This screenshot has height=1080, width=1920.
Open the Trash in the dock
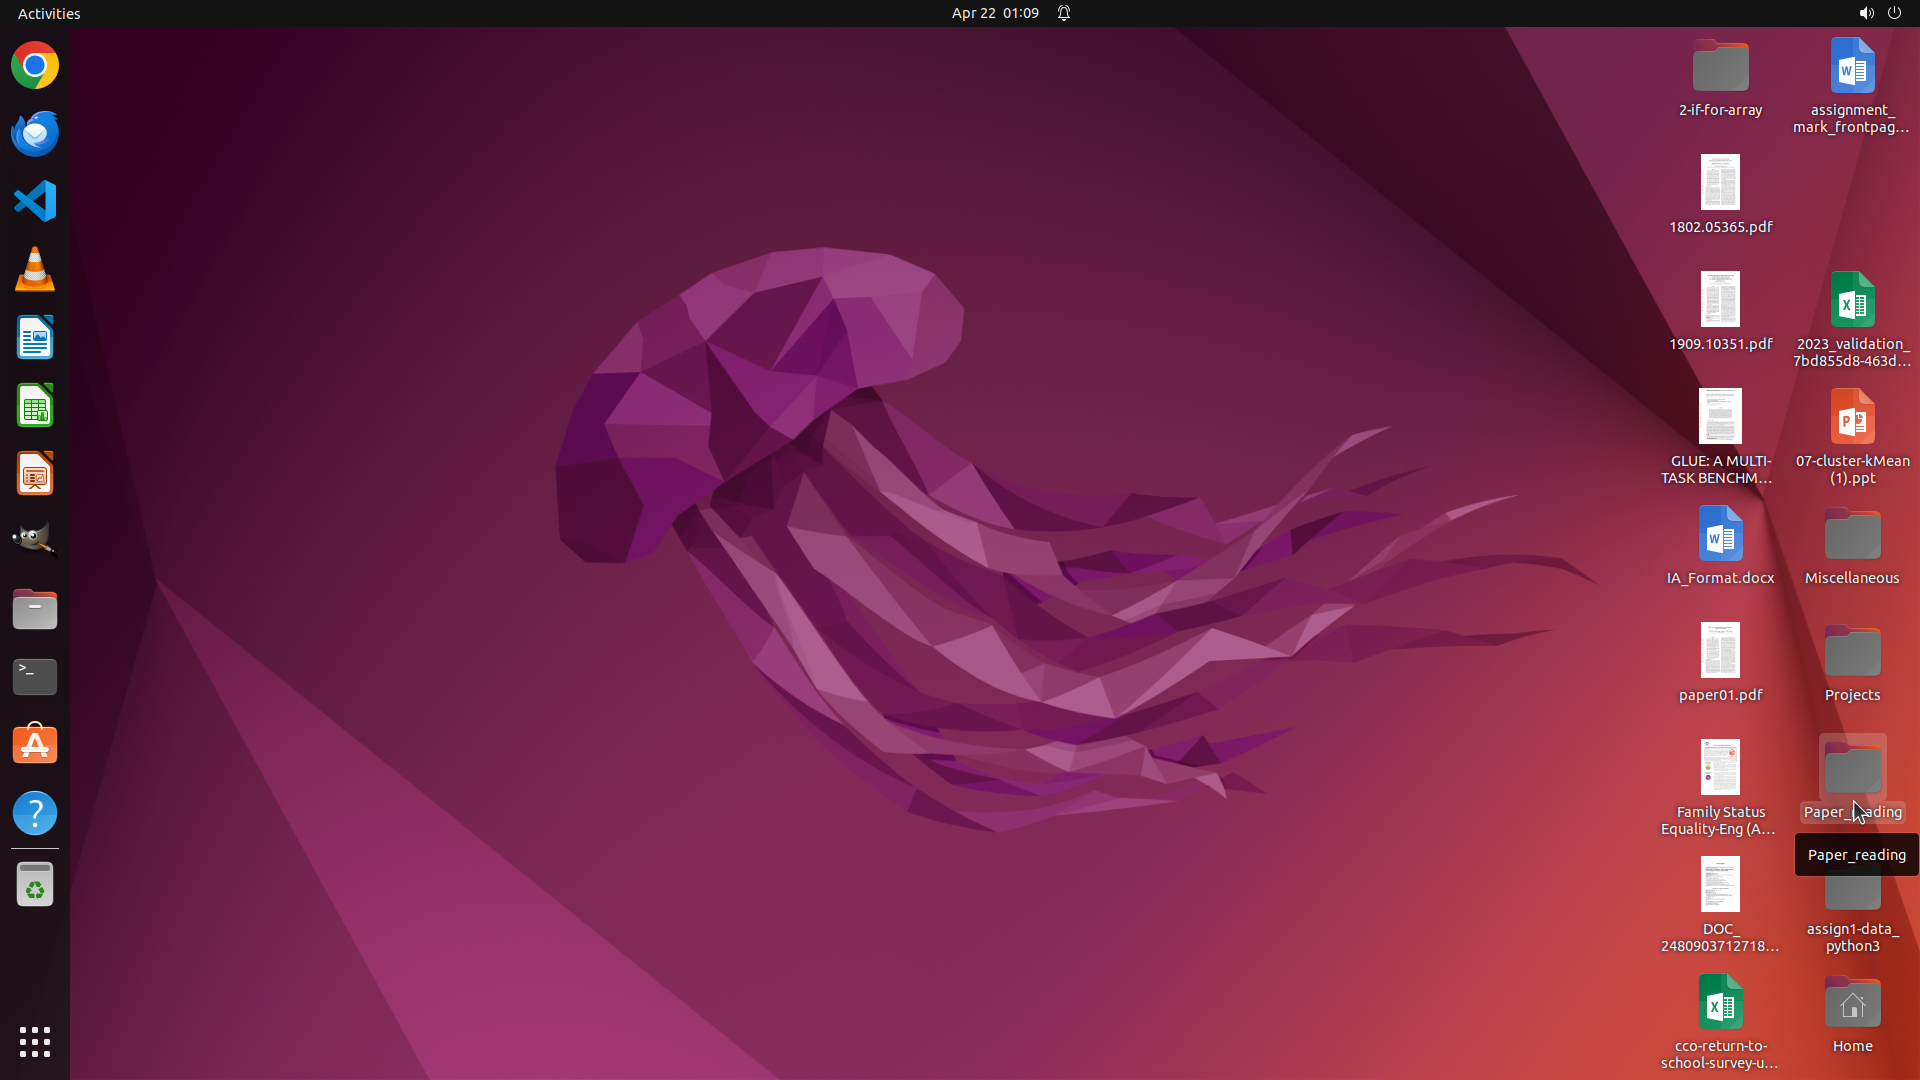tap(35, 885)
